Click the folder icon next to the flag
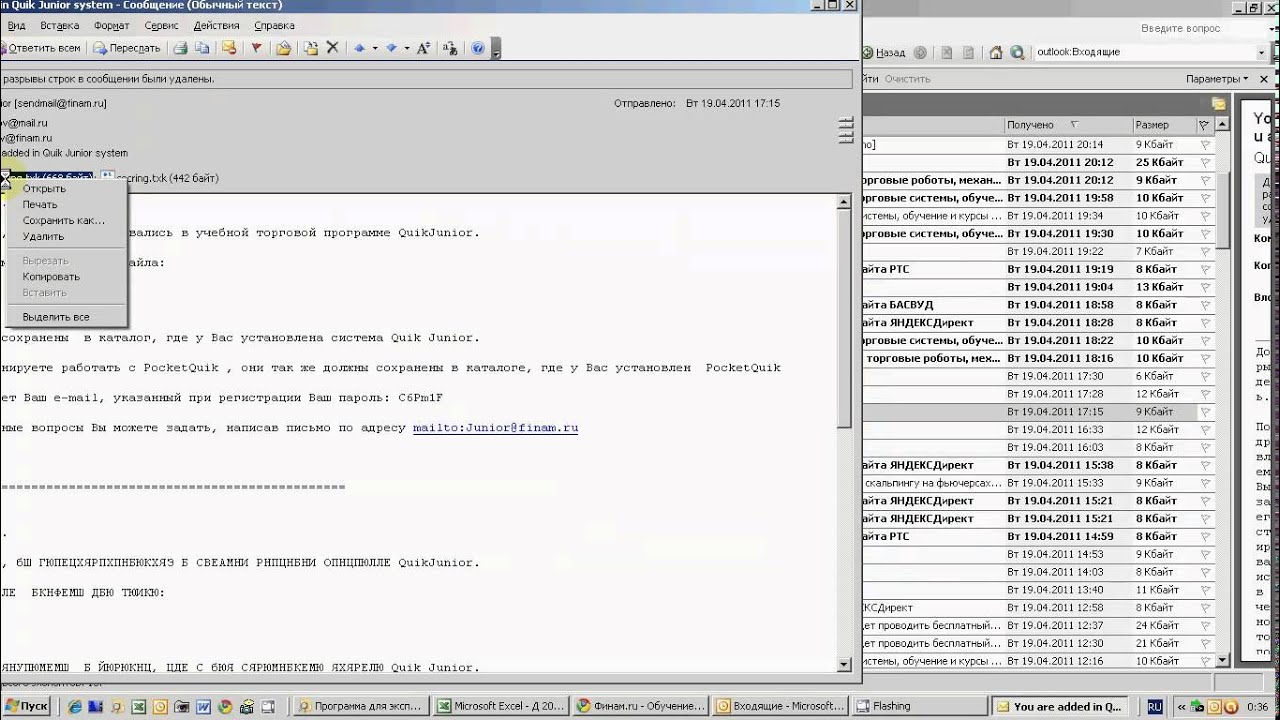Image resolution: width=1280 pixels, height=720 pixels. [x=283, y=48]
